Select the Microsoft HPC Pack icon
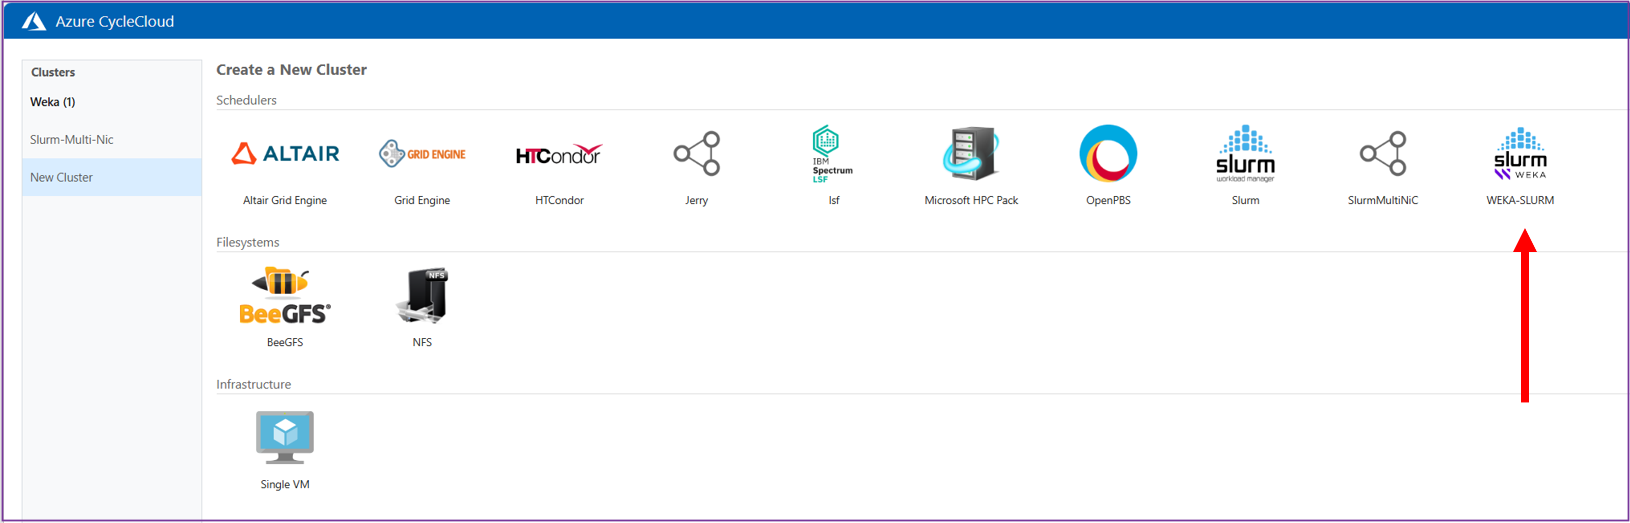This screenshot has height=523, width=1630. coord(970,154)
